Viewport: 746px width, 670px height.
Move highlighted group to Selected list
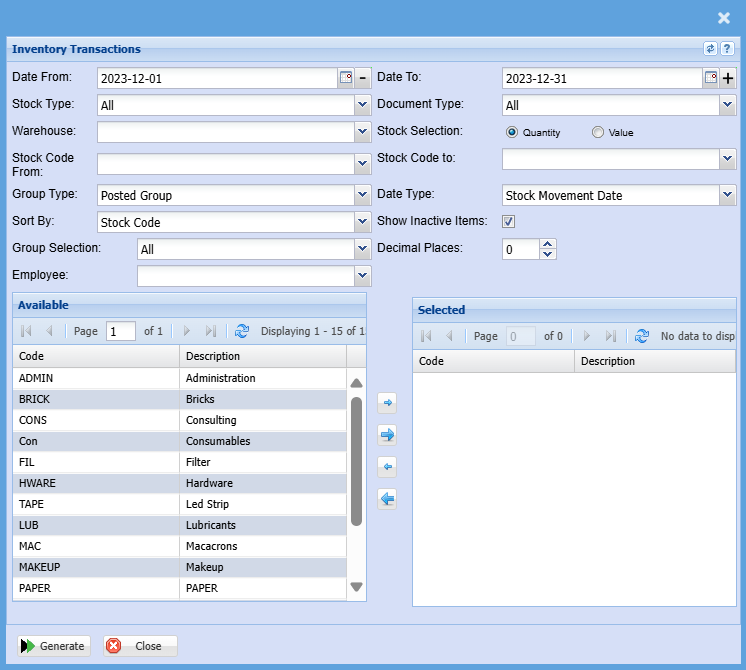click(x=387, y=403)
